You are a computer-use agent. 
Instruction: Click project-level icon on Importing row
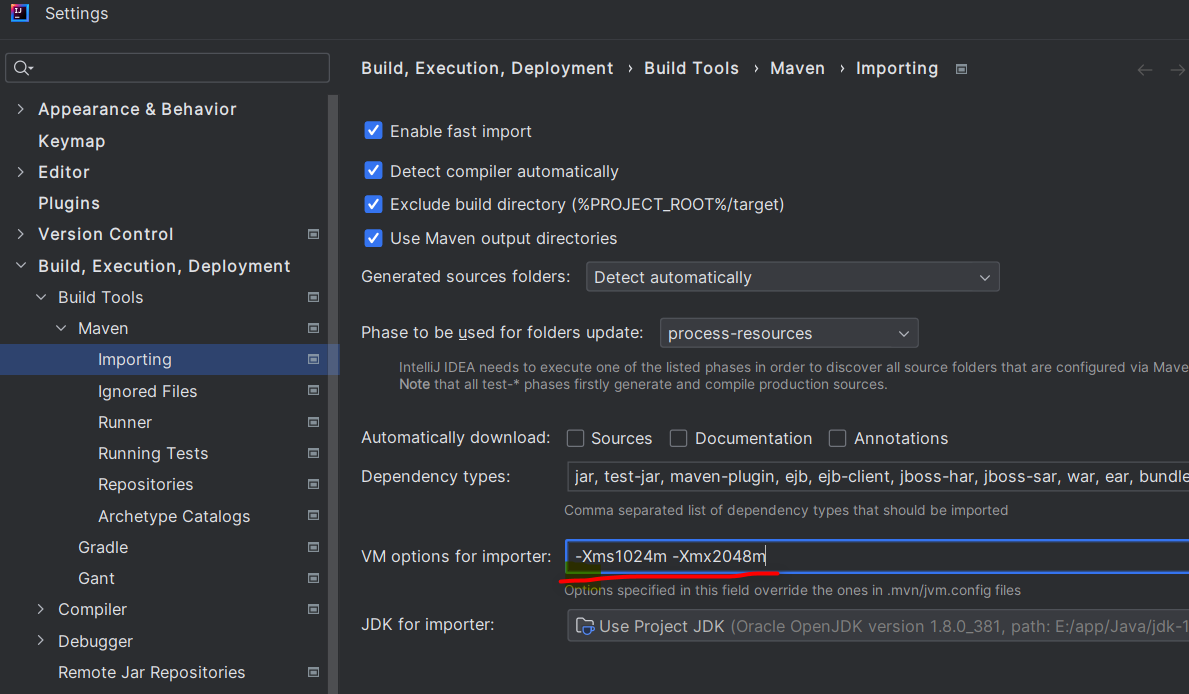[313, 360]
